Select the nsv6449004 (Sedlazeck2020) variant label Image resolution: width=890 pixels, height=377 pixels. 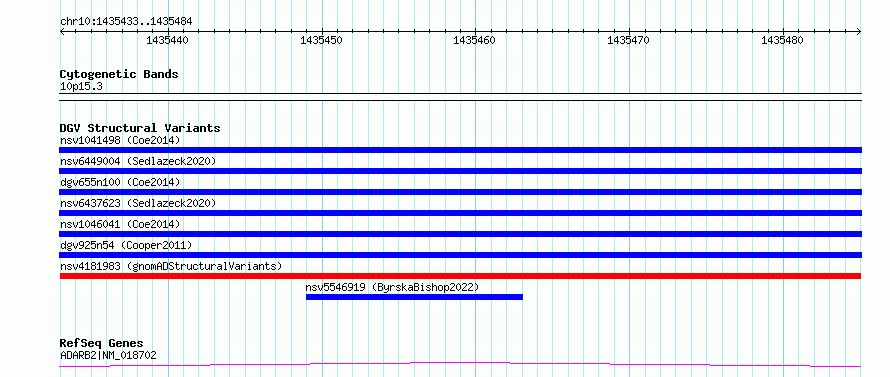138,161
